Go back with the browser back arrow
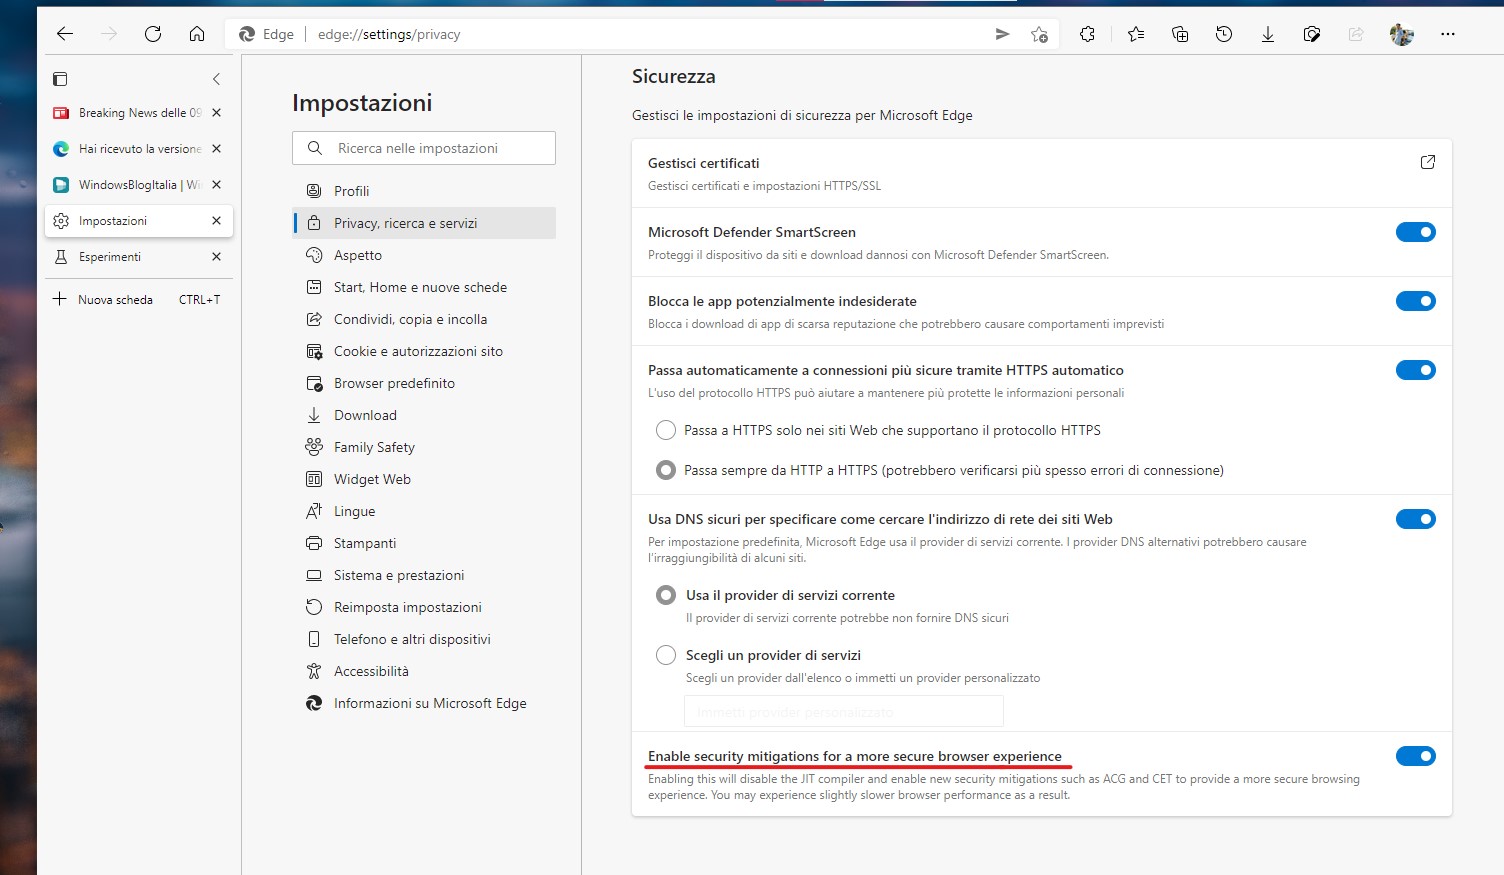Screen dimensions: 1504x875 (x=65, y=34)
